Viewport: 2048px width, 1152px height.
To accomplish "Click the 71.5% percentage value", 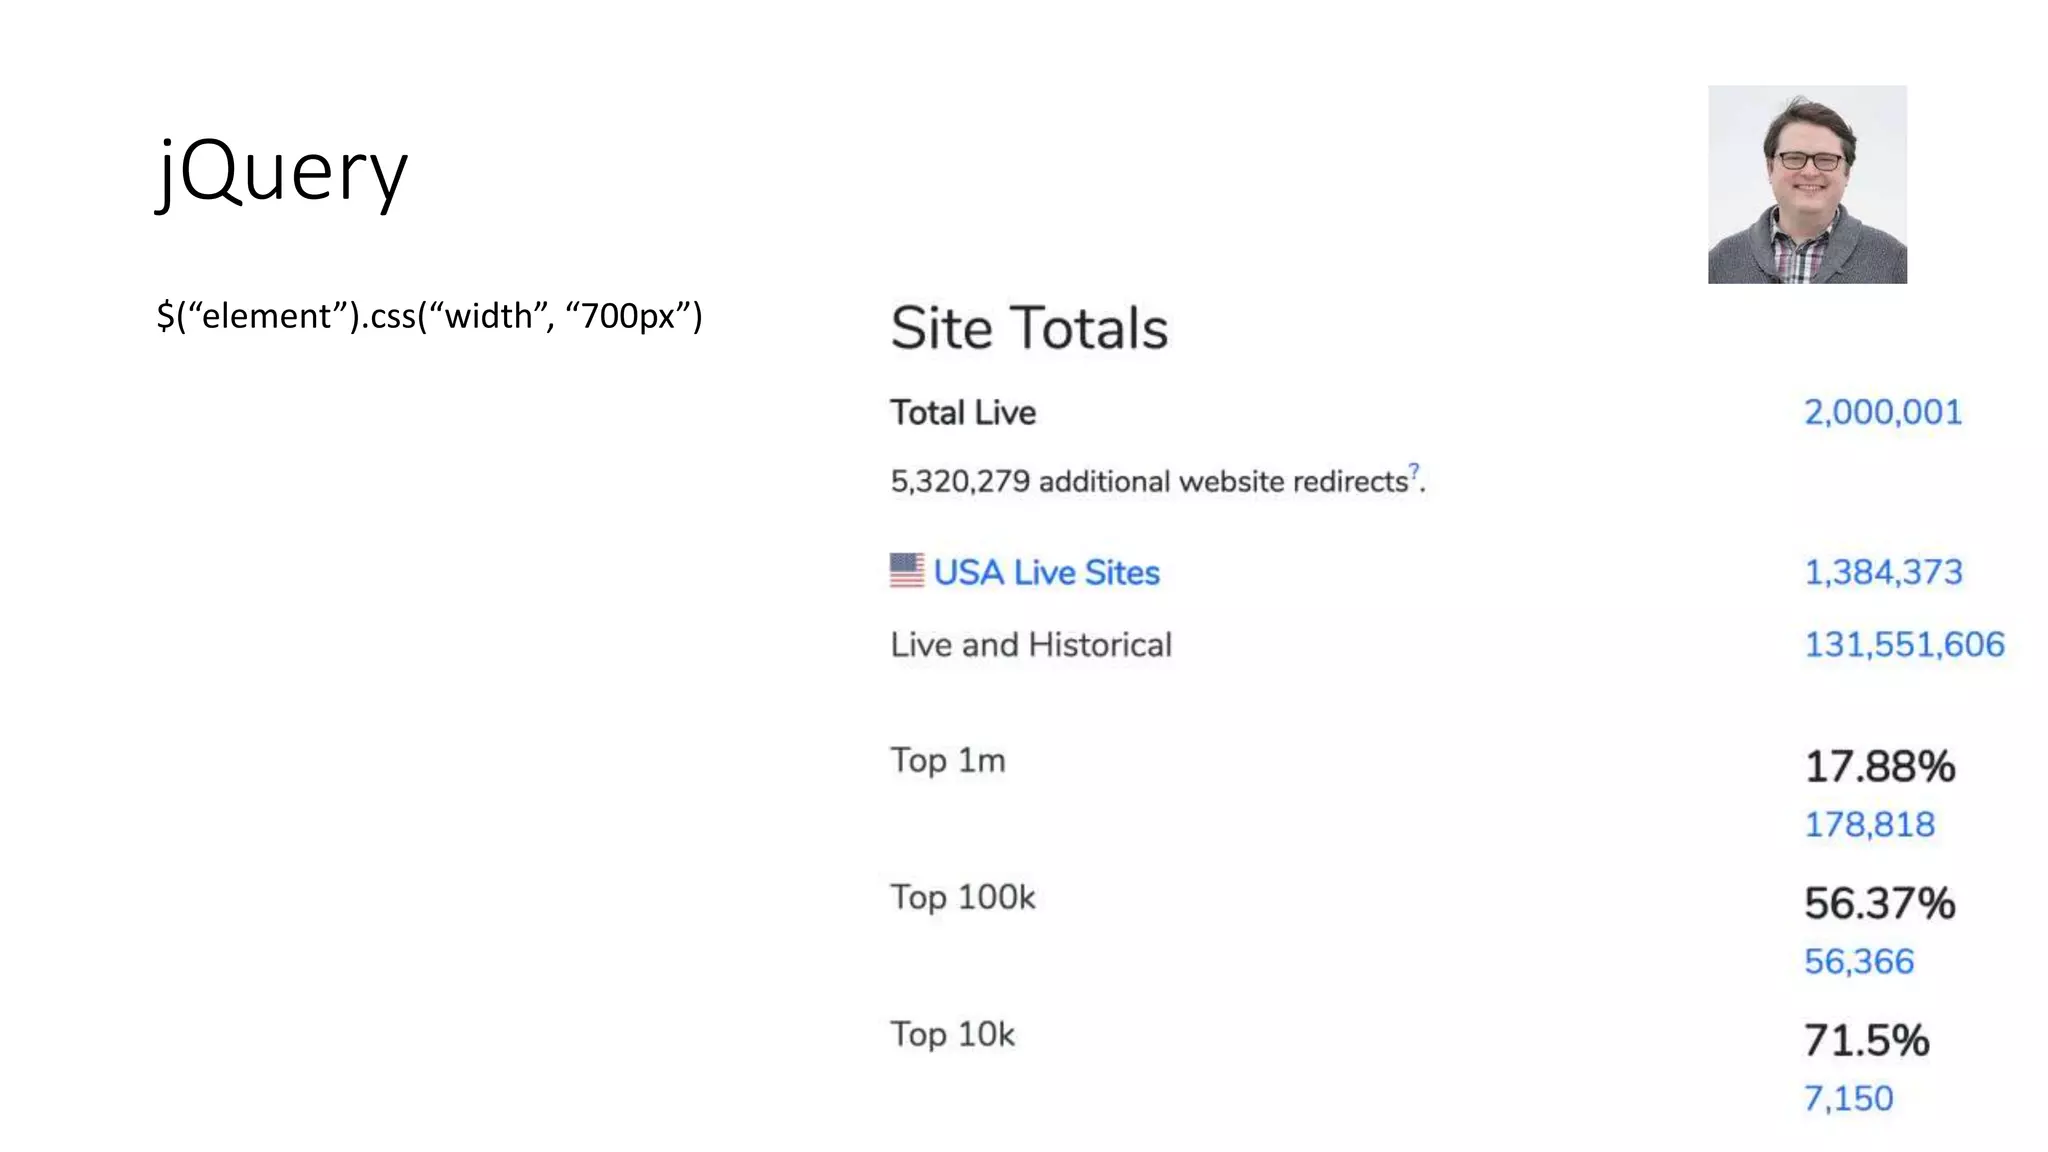I will [x=1866, y=1040].
